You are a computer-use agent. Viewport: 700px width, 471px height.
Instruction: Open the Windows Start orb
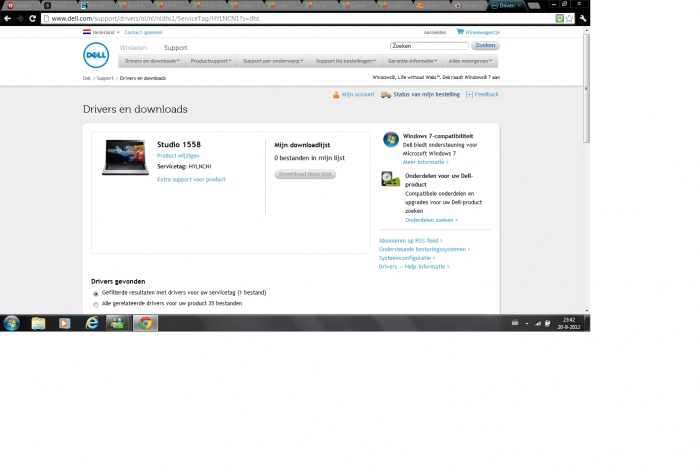click(12, 323)
